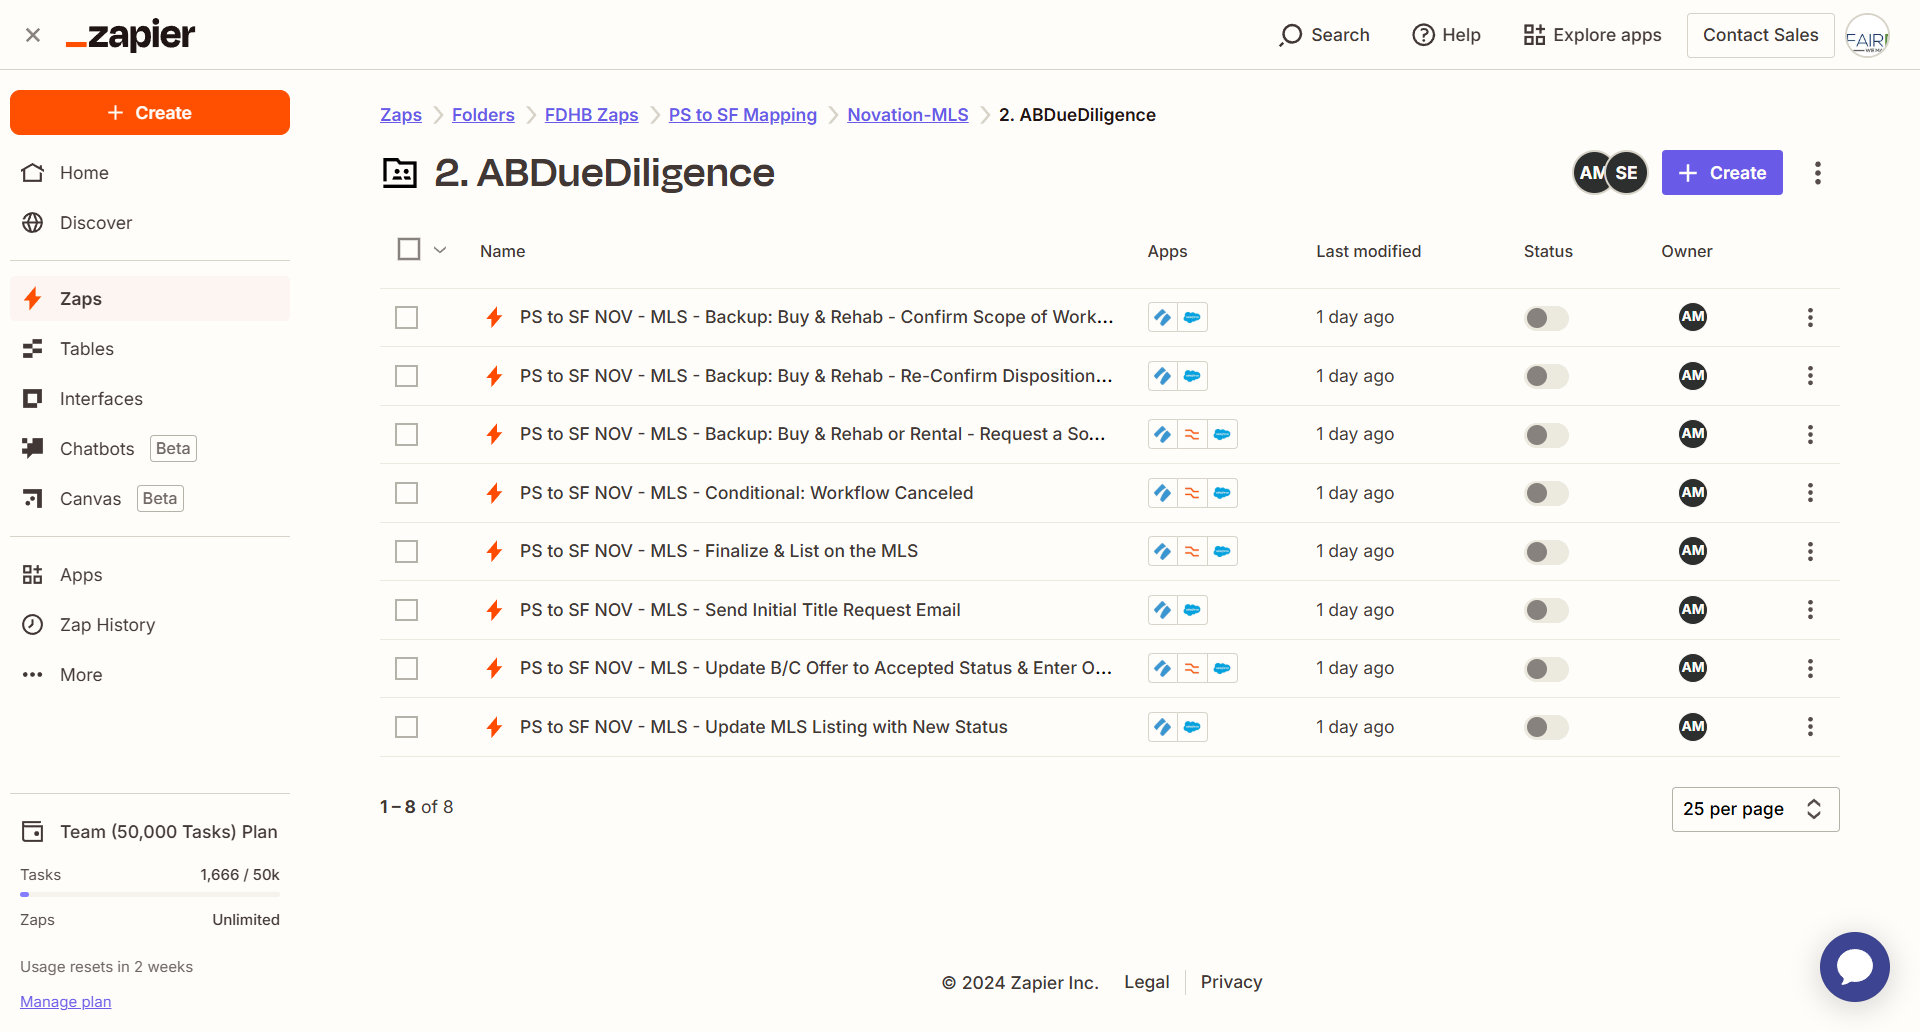Go to Folders breadcrumb link
This screenshot has width=1920, height=1032.
tap(483, 115)
